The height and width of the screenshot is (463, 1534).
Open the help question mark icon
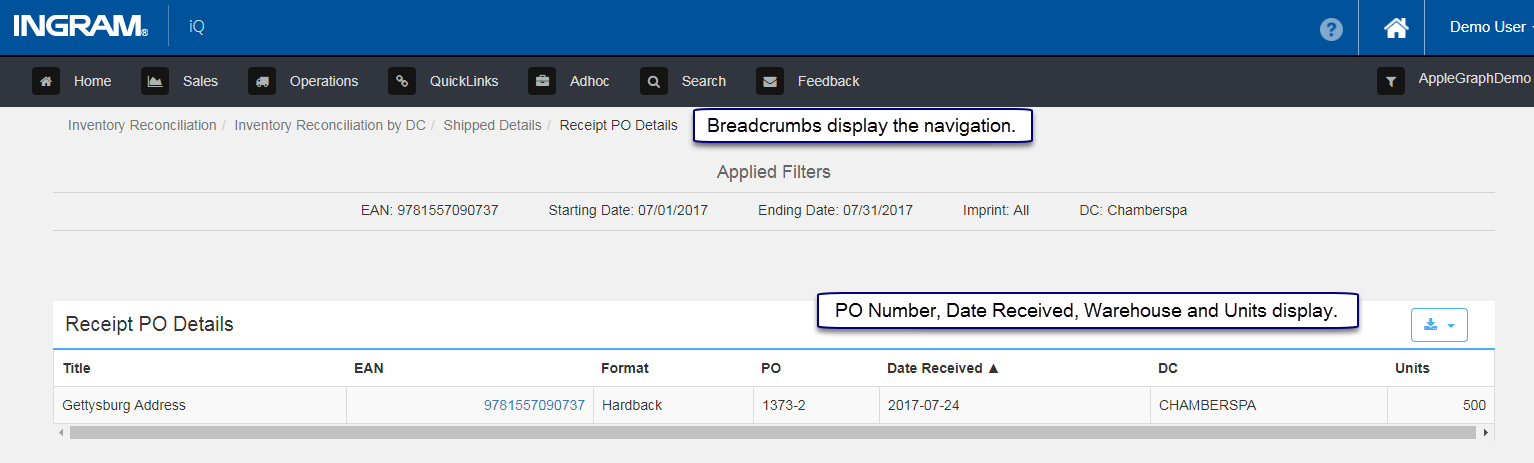[1331, 29]
